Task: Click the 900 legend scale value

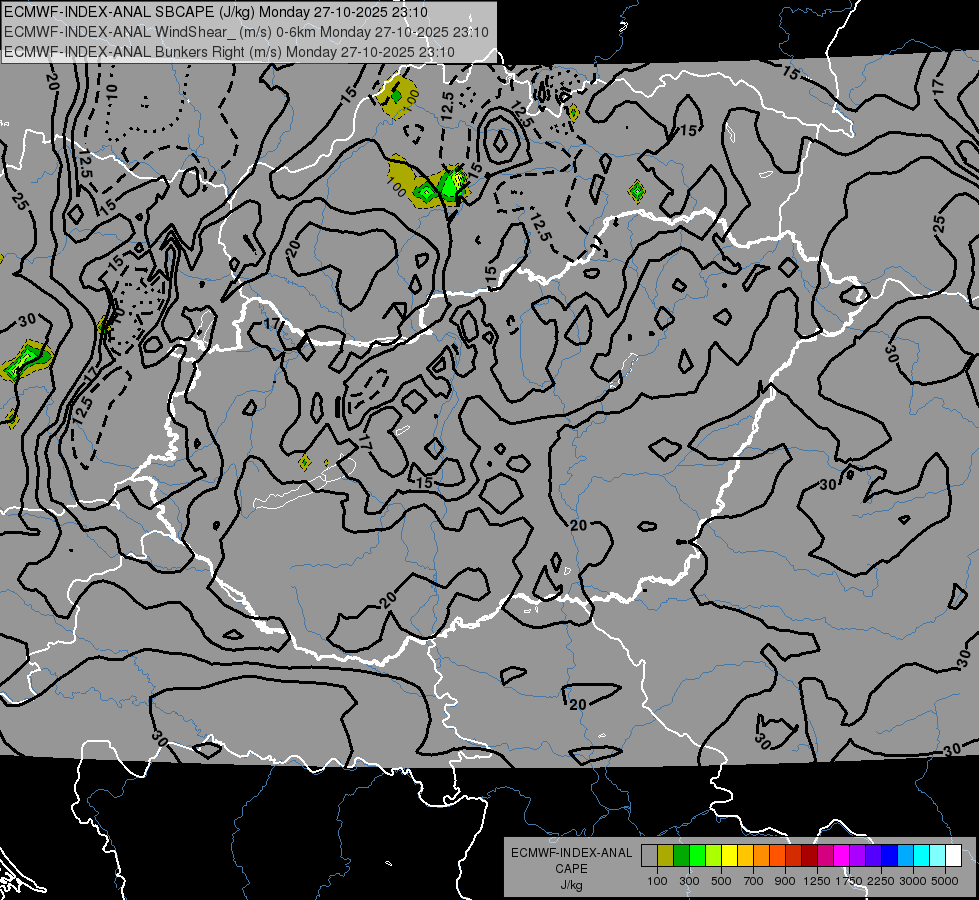Action: 785,881
